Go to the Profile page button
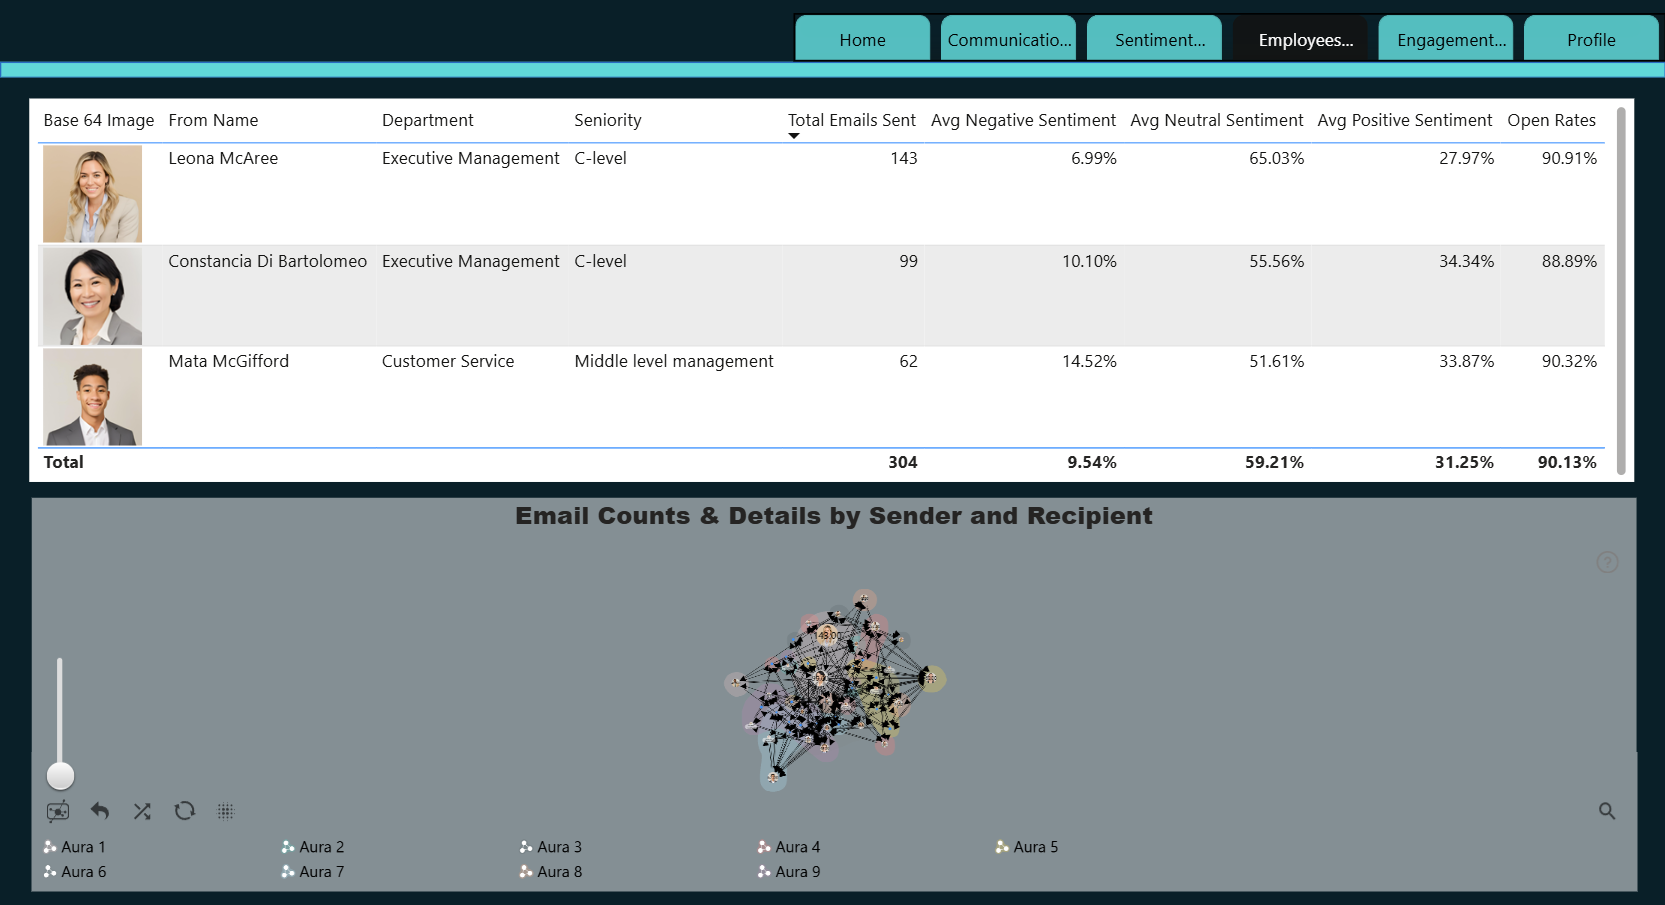This screenshot has height=905, width=1665. click(1591, 39)
